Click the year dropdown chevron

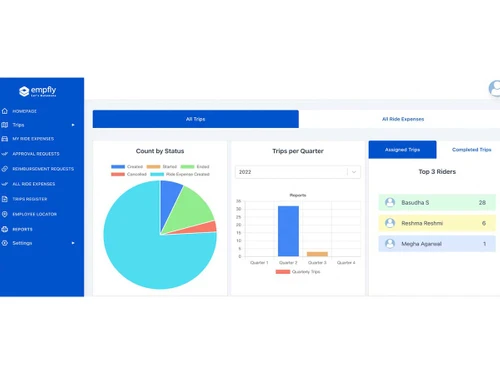(354, 172)
